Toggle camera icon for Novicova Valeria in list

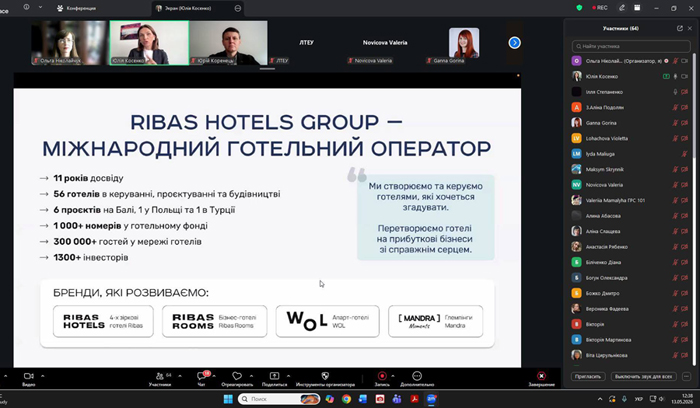point(684,185)
